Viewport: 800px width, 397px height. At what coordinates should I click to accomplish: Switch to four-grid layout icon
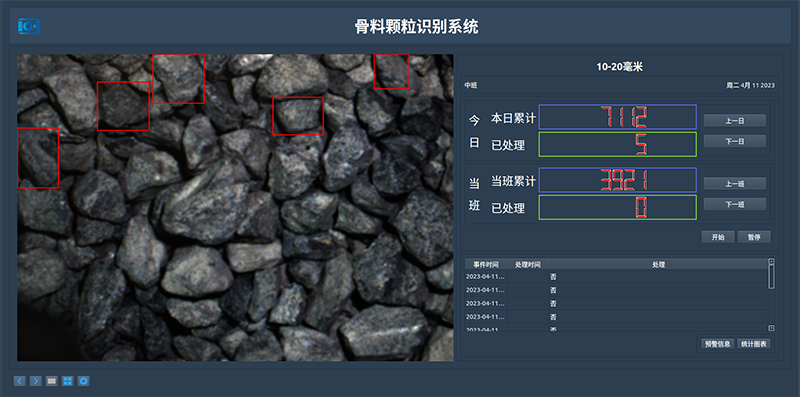pos(67,381)
